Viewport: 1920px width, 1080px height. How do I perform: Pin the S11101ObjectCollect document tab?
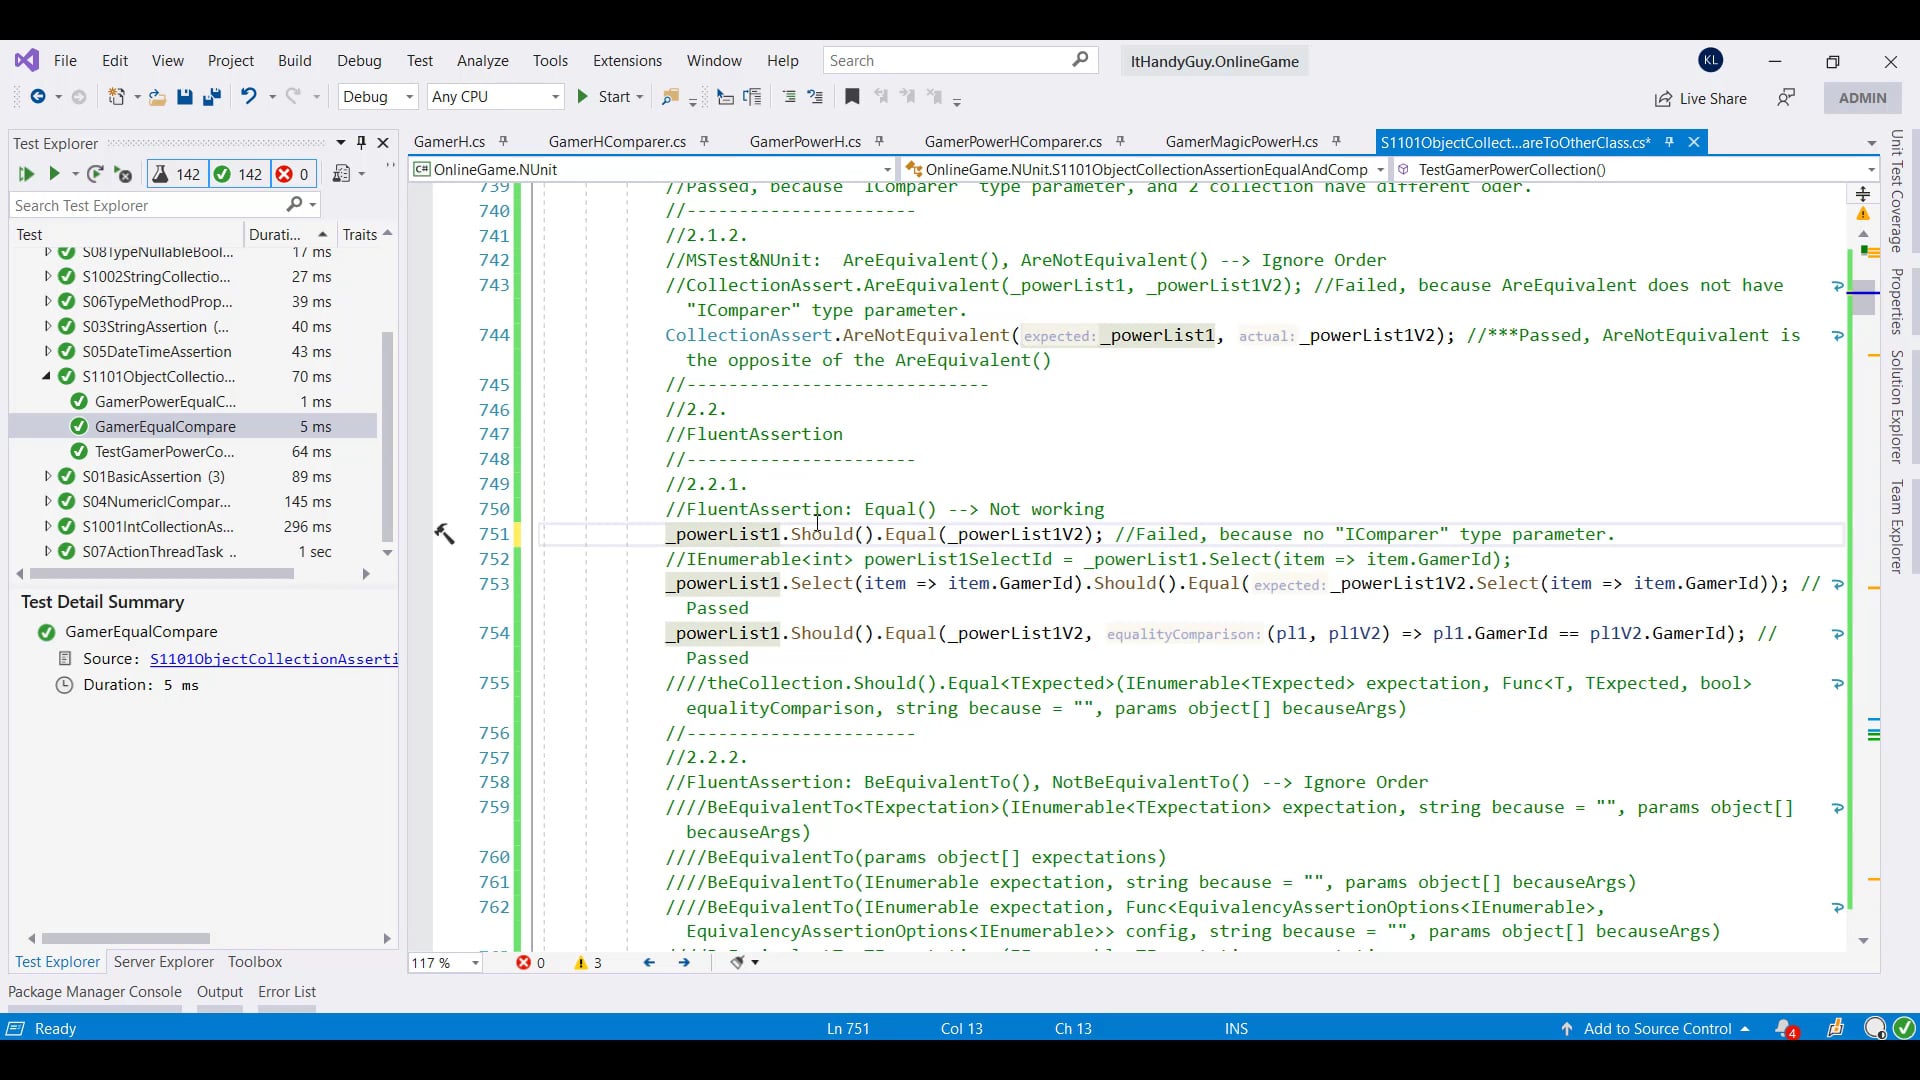coord(1670,142)
